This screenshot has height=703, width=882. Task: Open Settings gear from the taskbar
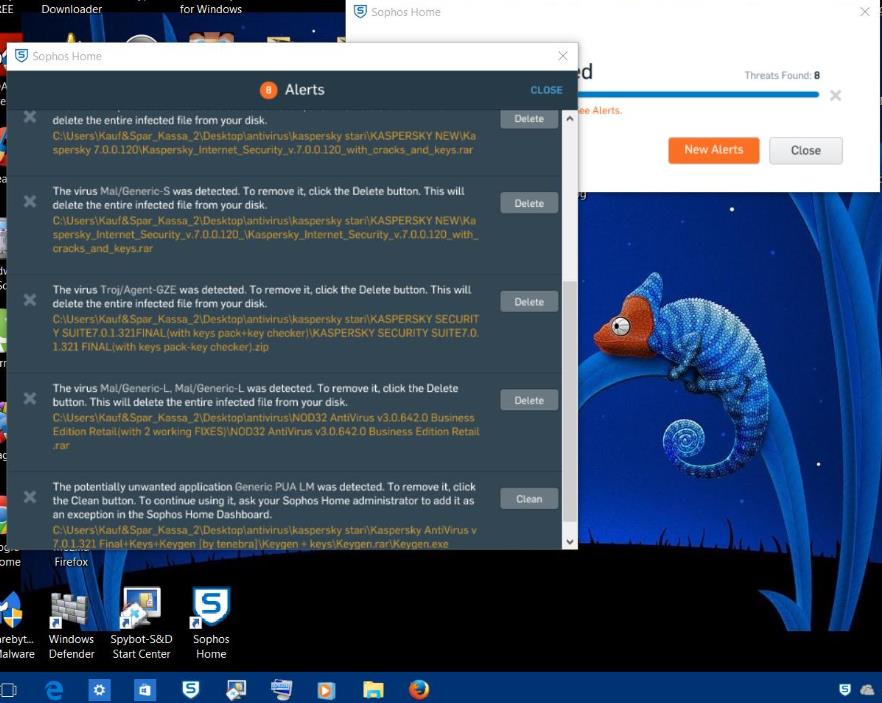[100, 690]
